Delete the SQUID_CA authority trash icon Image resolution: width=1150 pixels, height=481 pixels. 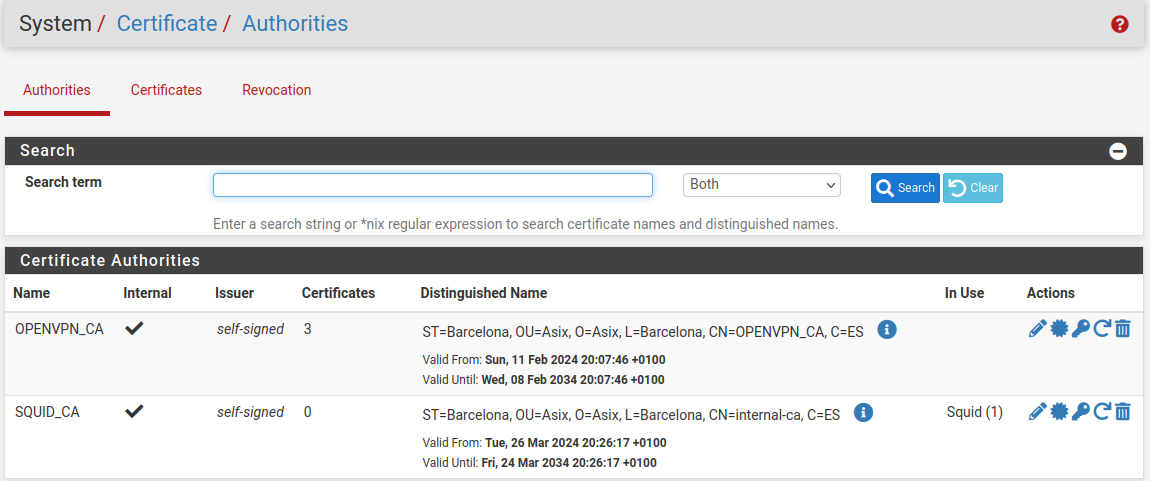[x=1123, y=412]
